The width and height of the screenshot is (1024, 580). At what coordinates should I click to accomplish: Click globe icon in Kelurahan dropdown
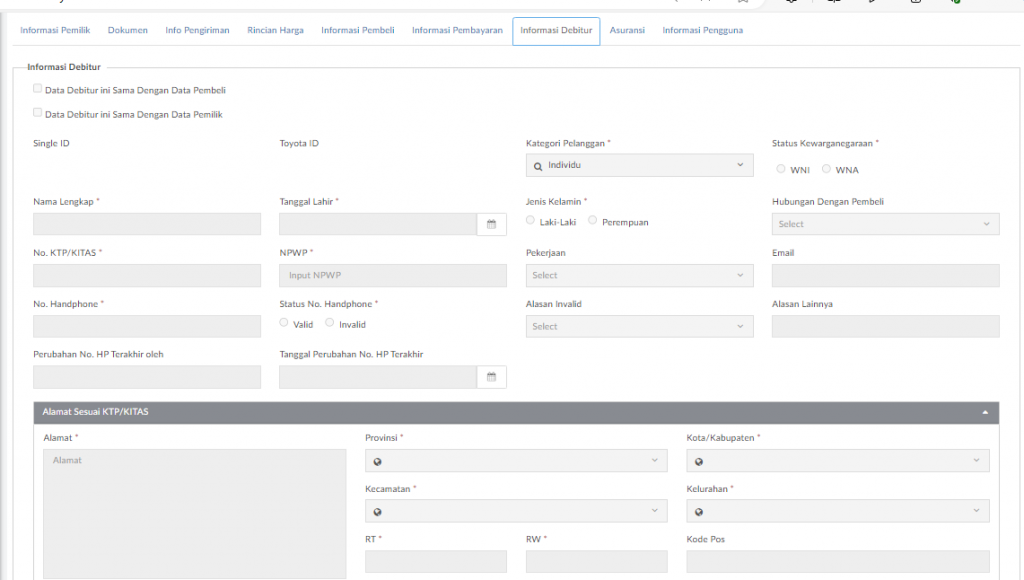click(699, 512)
